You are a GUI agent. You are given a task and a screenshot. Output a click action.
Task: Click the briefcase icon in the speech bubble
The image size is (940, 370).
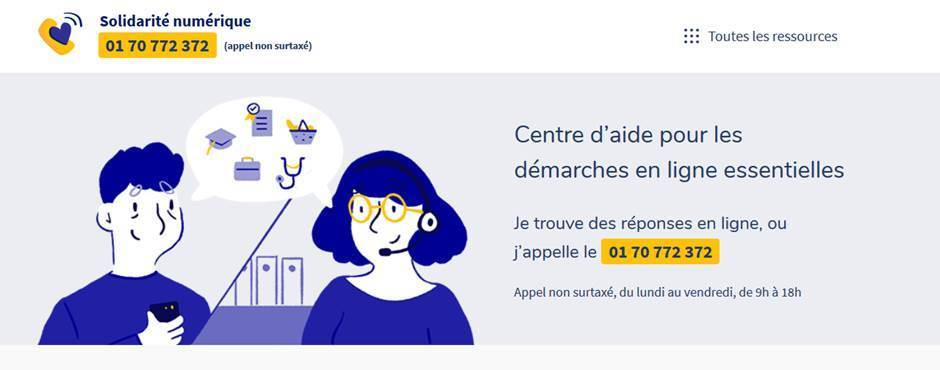pos(247,169)
